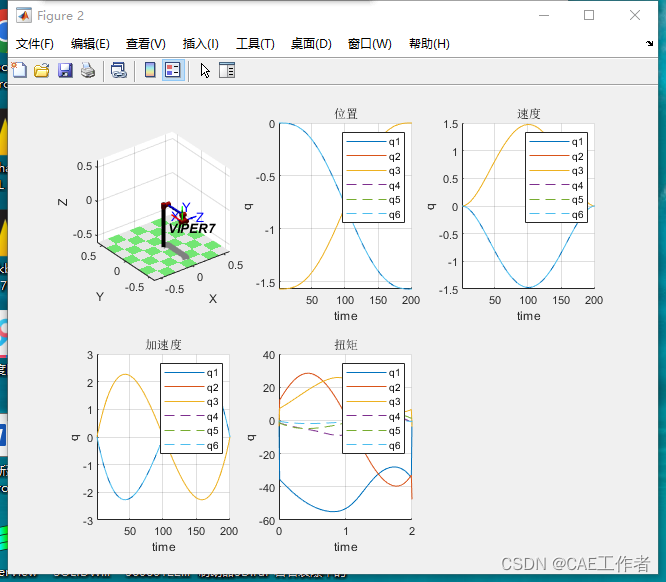
Task: Click q2 entry in 速度 legend
Action: pos(556,156)
